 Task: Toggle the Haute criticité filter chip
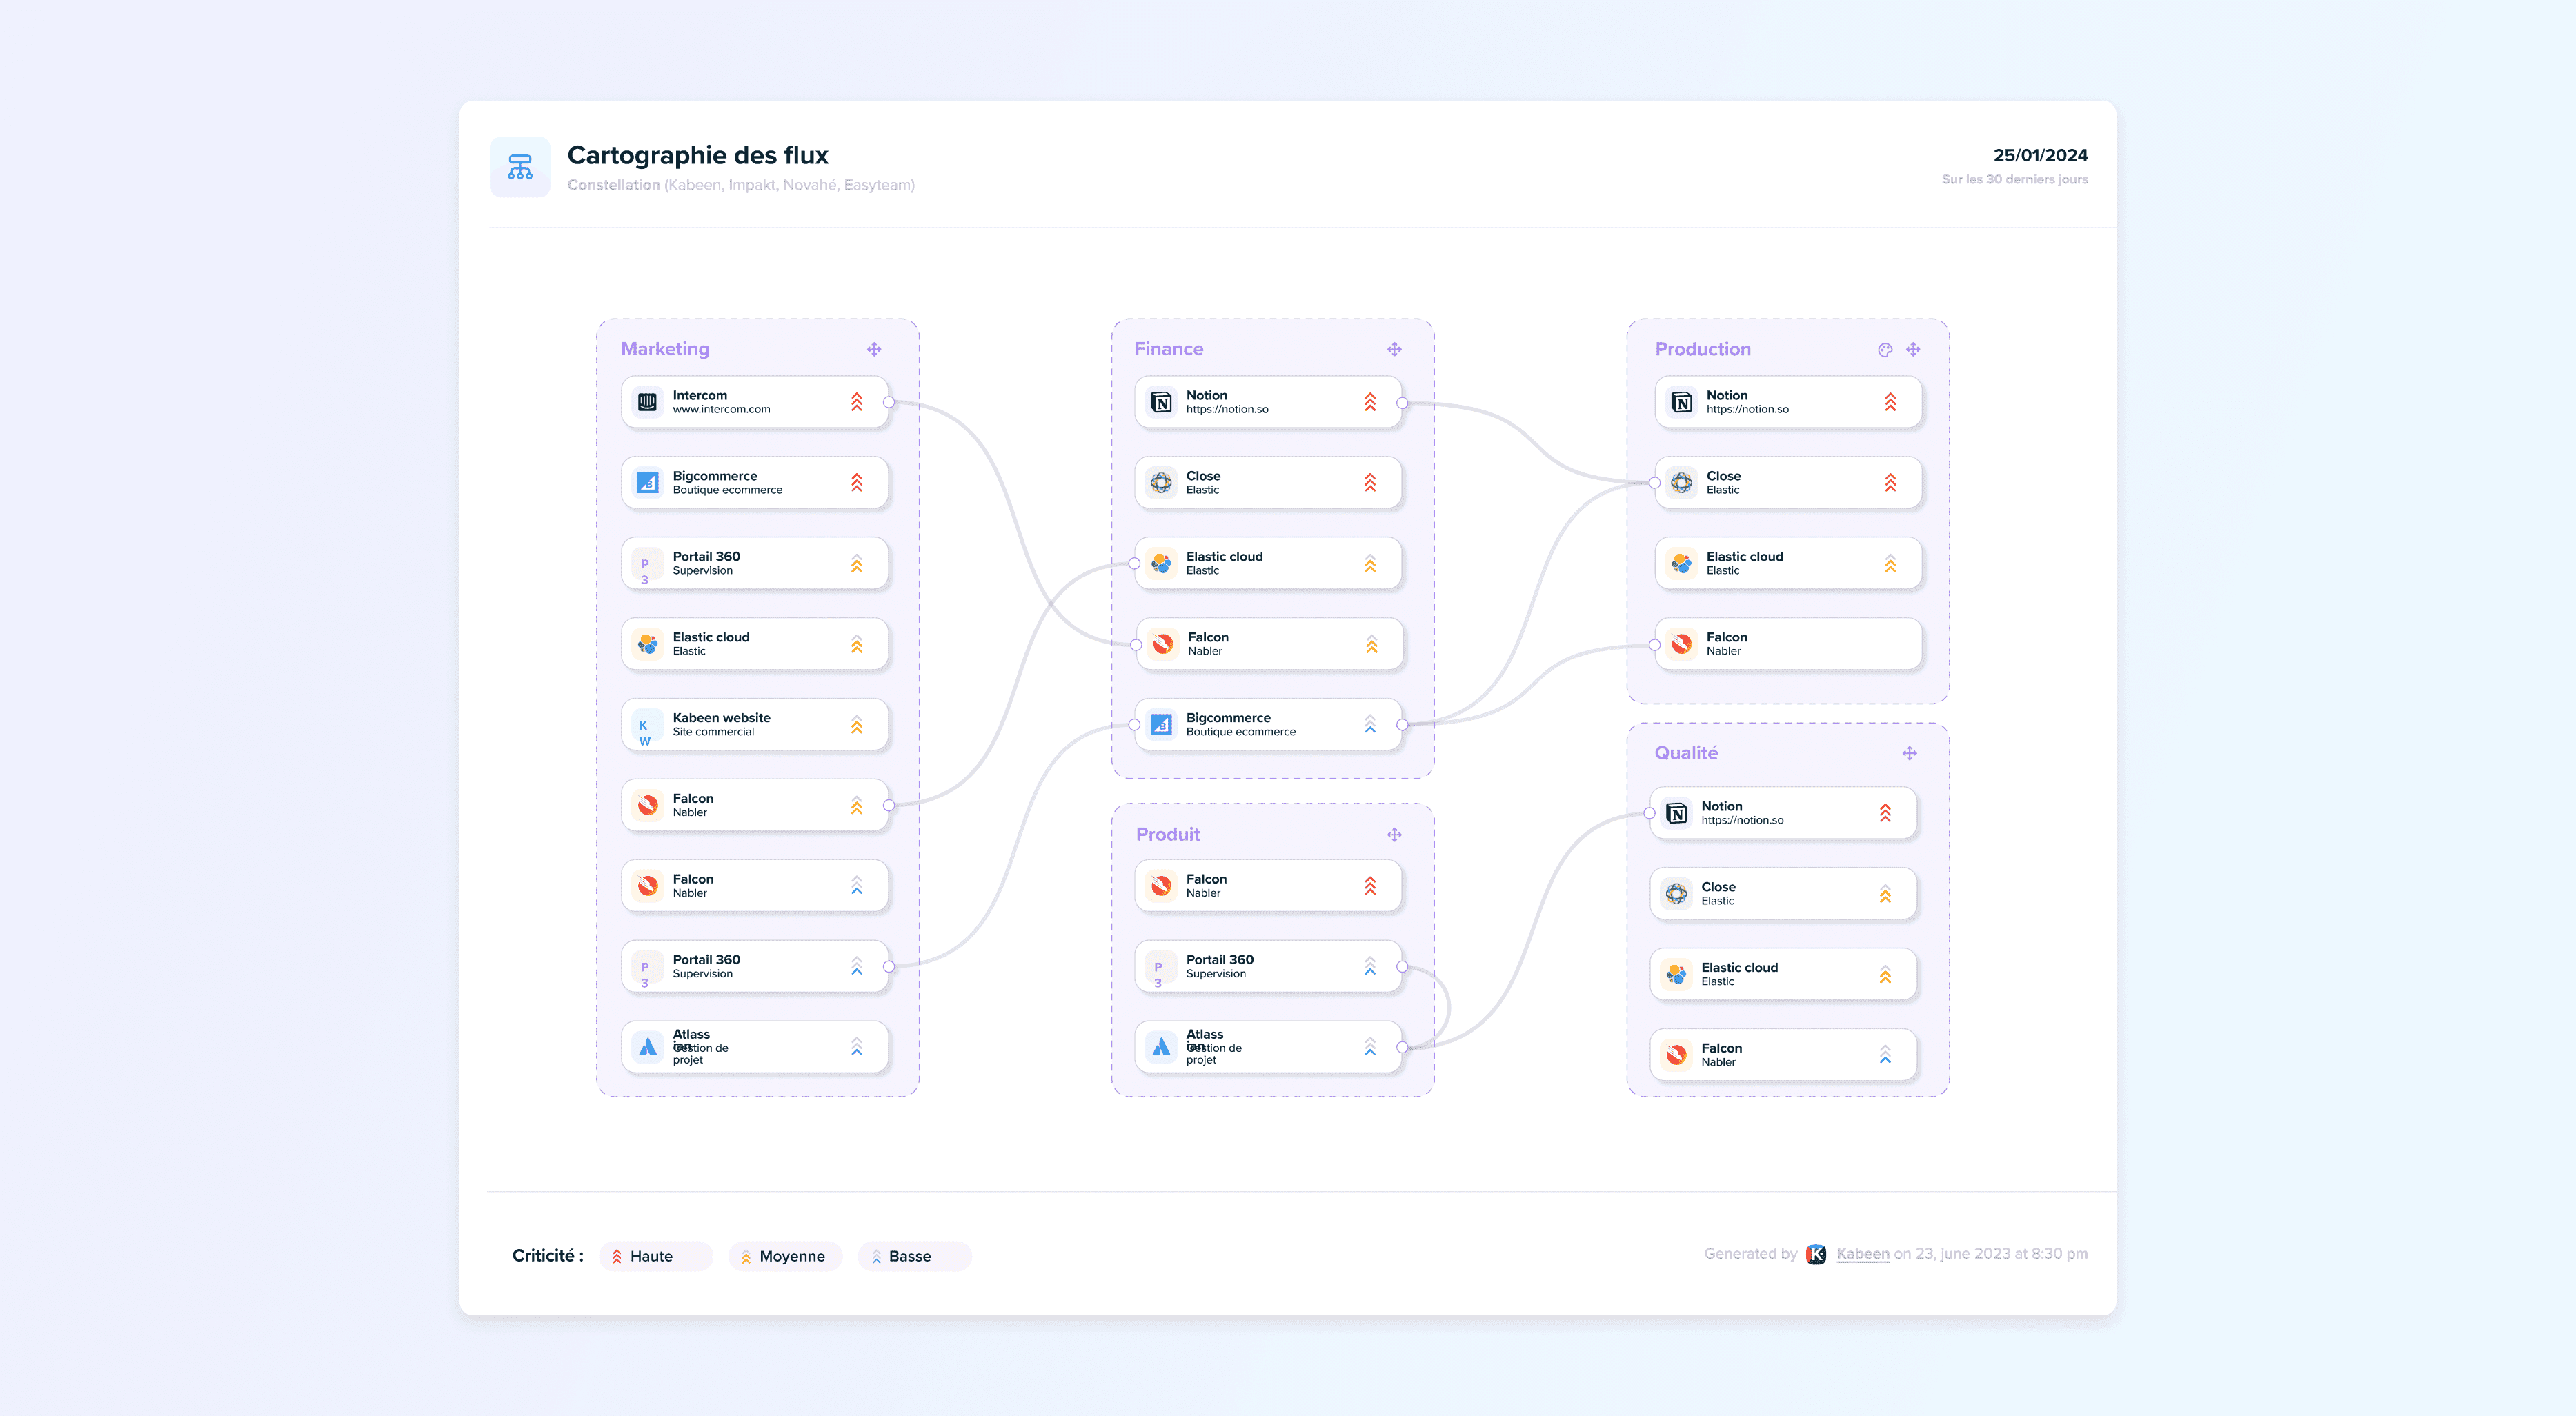(655, 1256)
